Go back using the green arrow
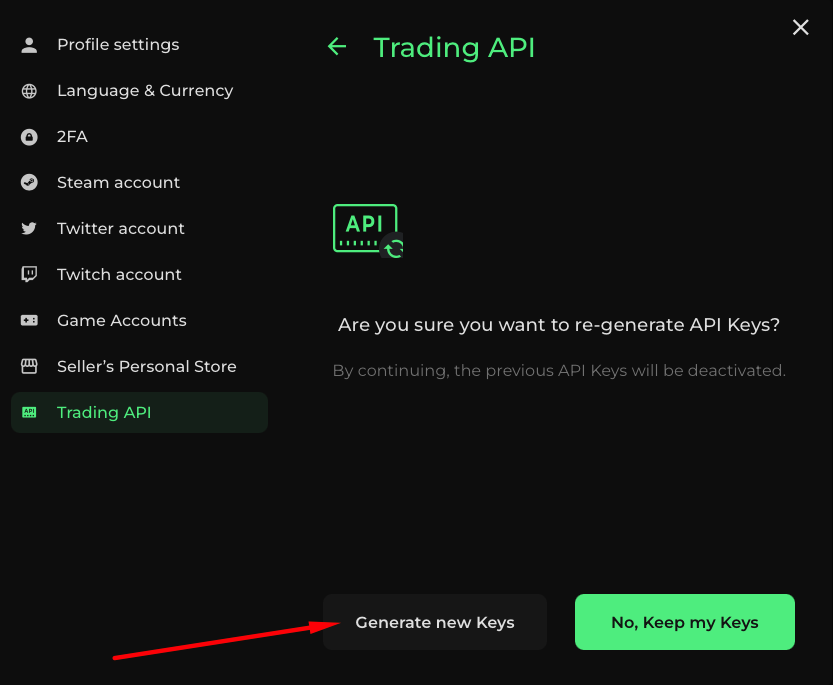 (x=337, y=47)
